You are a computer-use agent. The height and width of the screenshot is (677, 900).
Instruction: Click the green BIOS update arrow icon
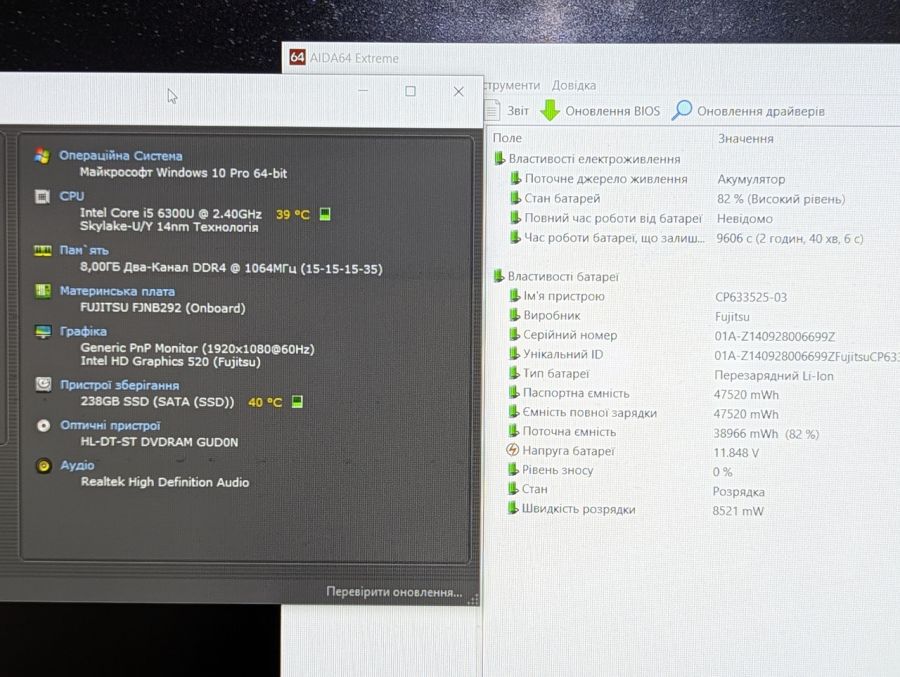(550, 110)
